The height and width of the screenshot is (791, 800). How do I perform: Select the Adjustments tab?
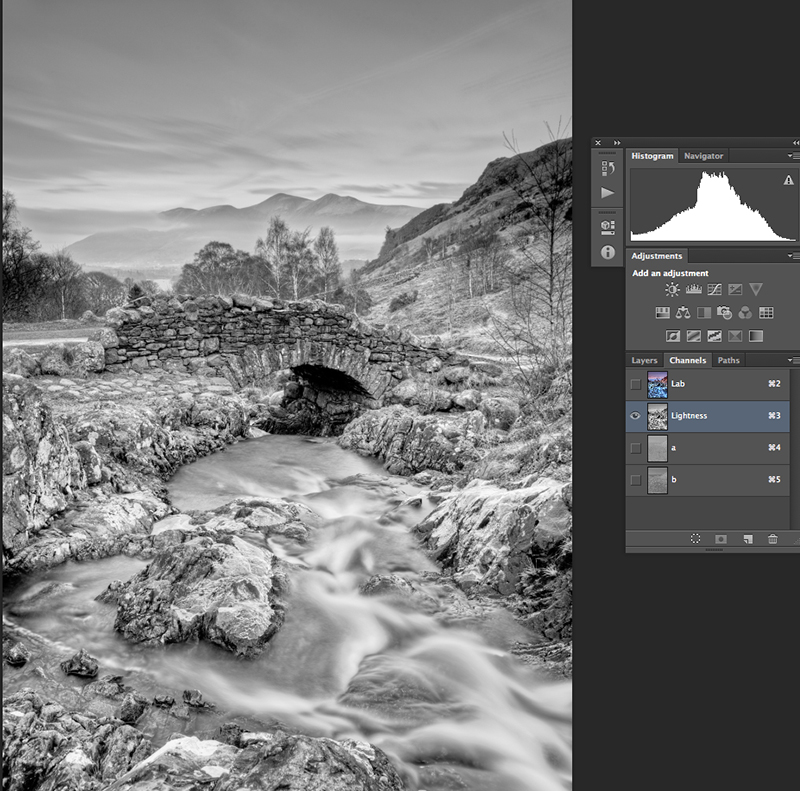tap(657, 256)
